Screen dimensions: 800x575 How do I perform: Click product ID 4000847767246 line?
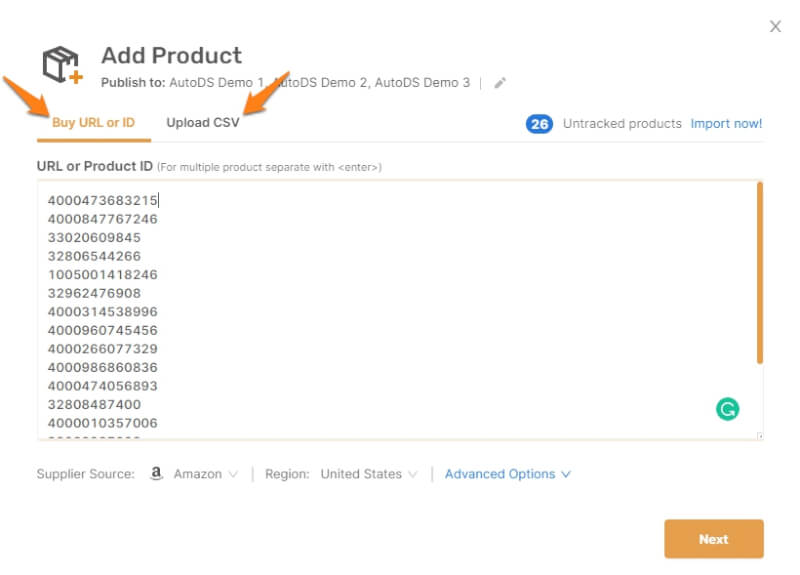point(102,219)
